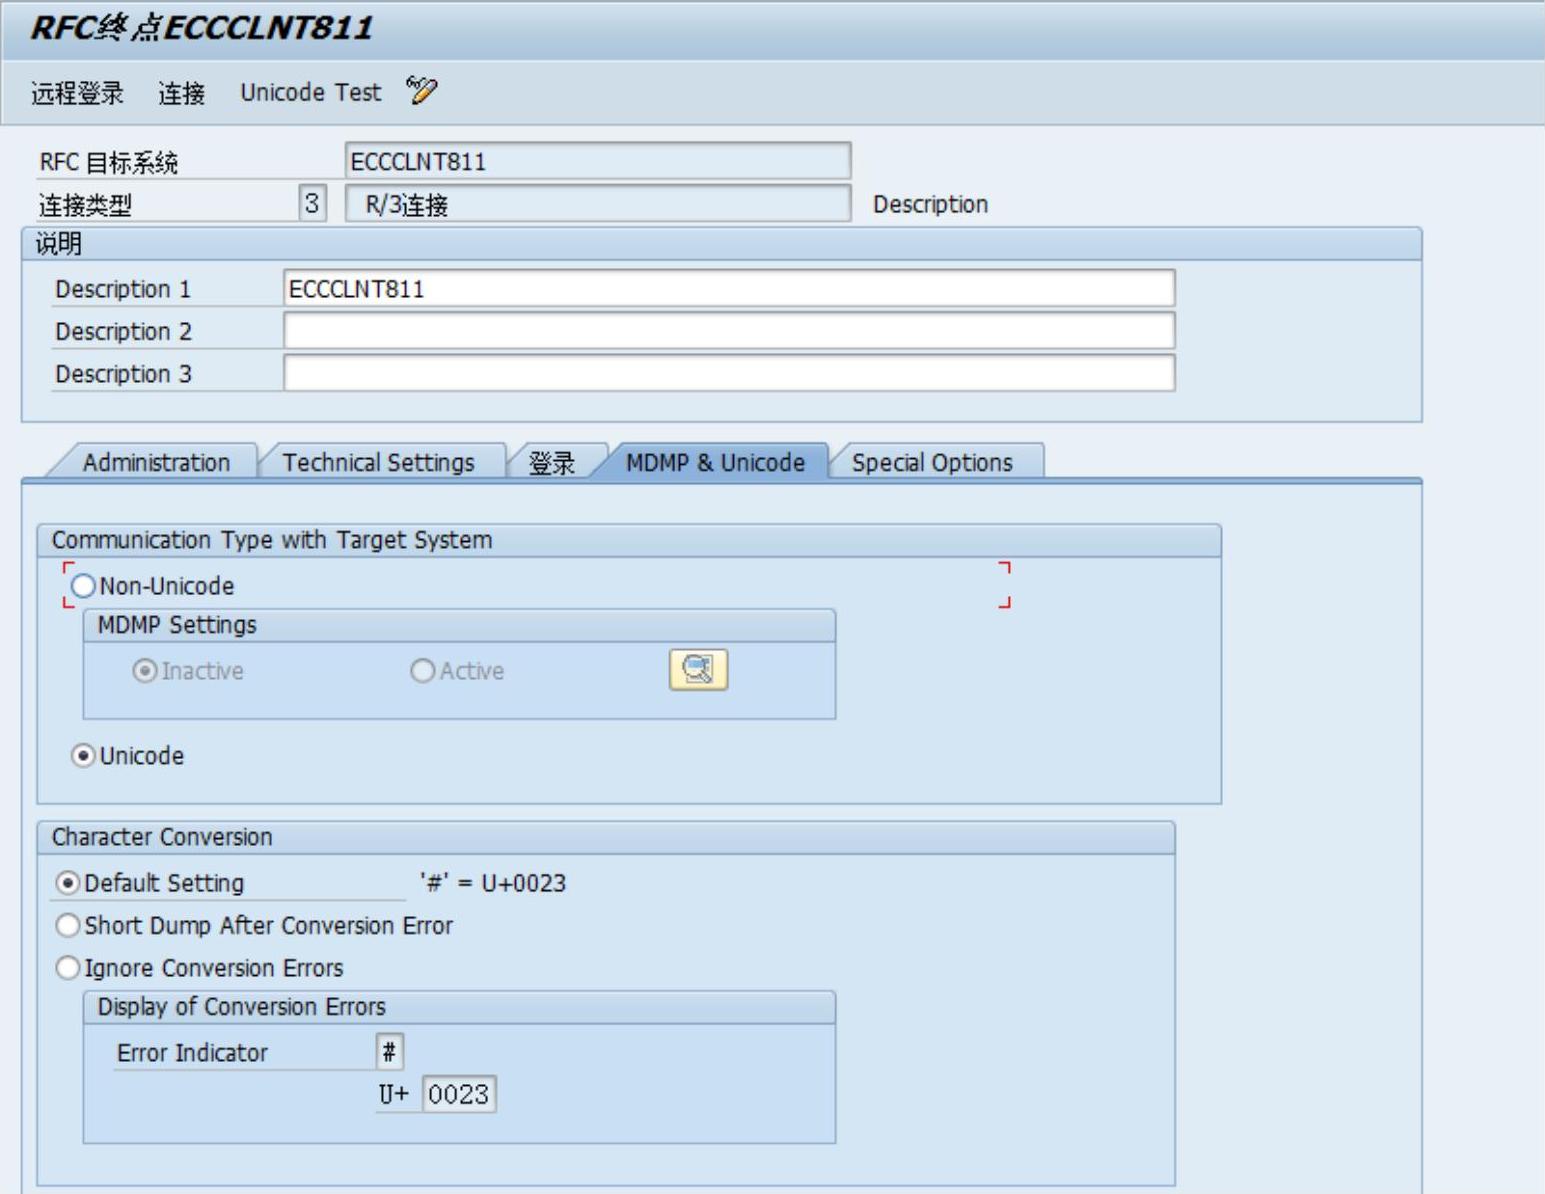Click the RFC终点ECCCLNT811 title
This screenshot has height=1194, width=1545.
pos(202,28)
